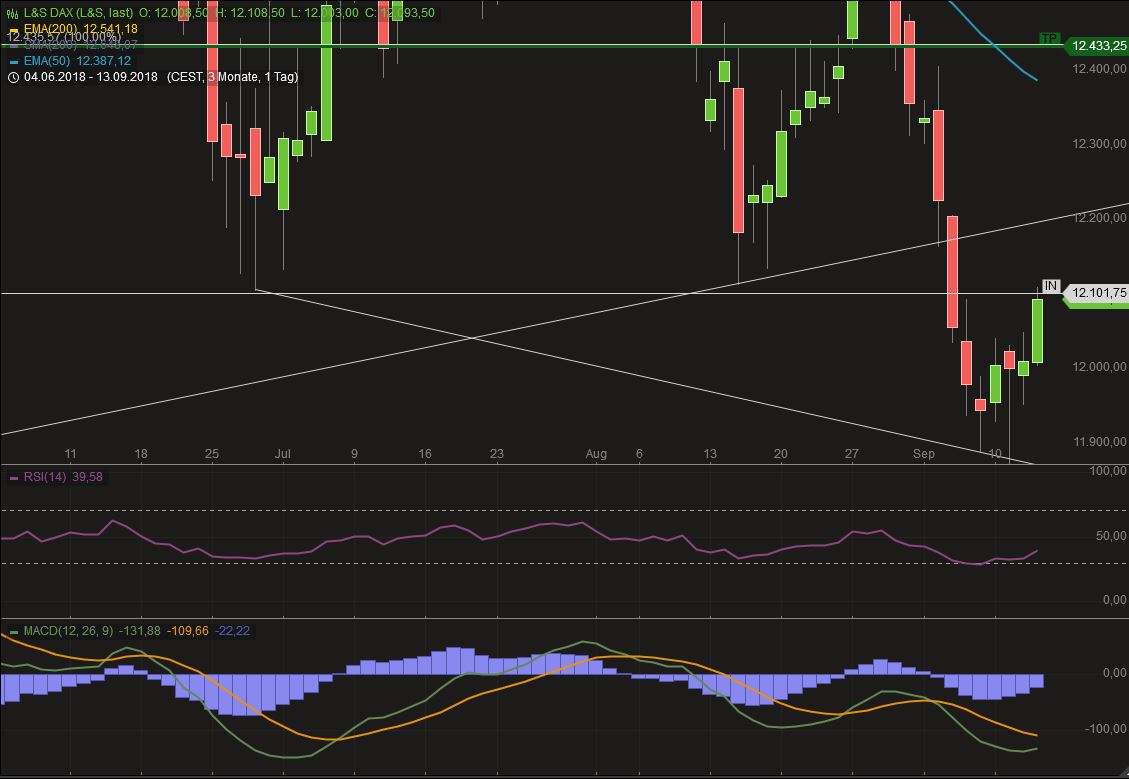Select the green TP marker on price axis

coord(1048,38)
